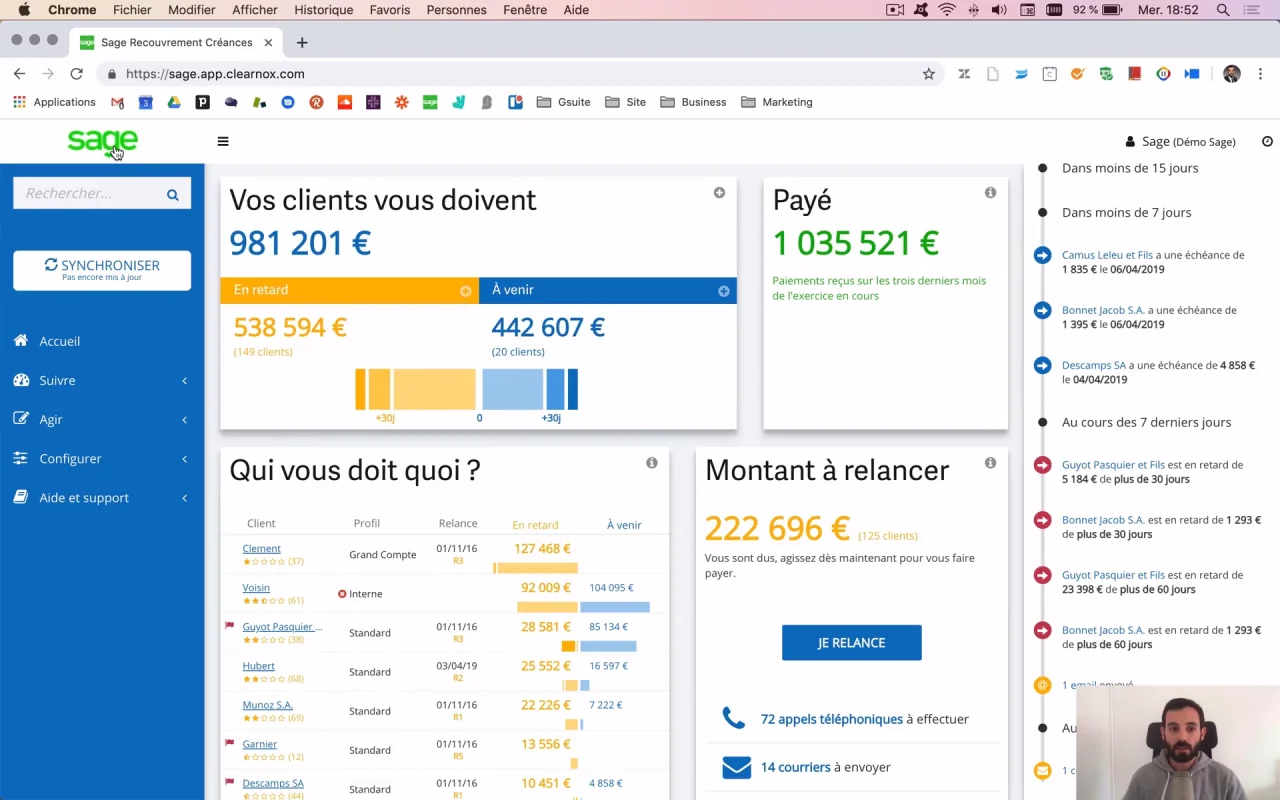The height and width of the screenshot is (800, 1280).
Task: Expand Vos clients vous doivent plus icon
Action: (719, 192)
